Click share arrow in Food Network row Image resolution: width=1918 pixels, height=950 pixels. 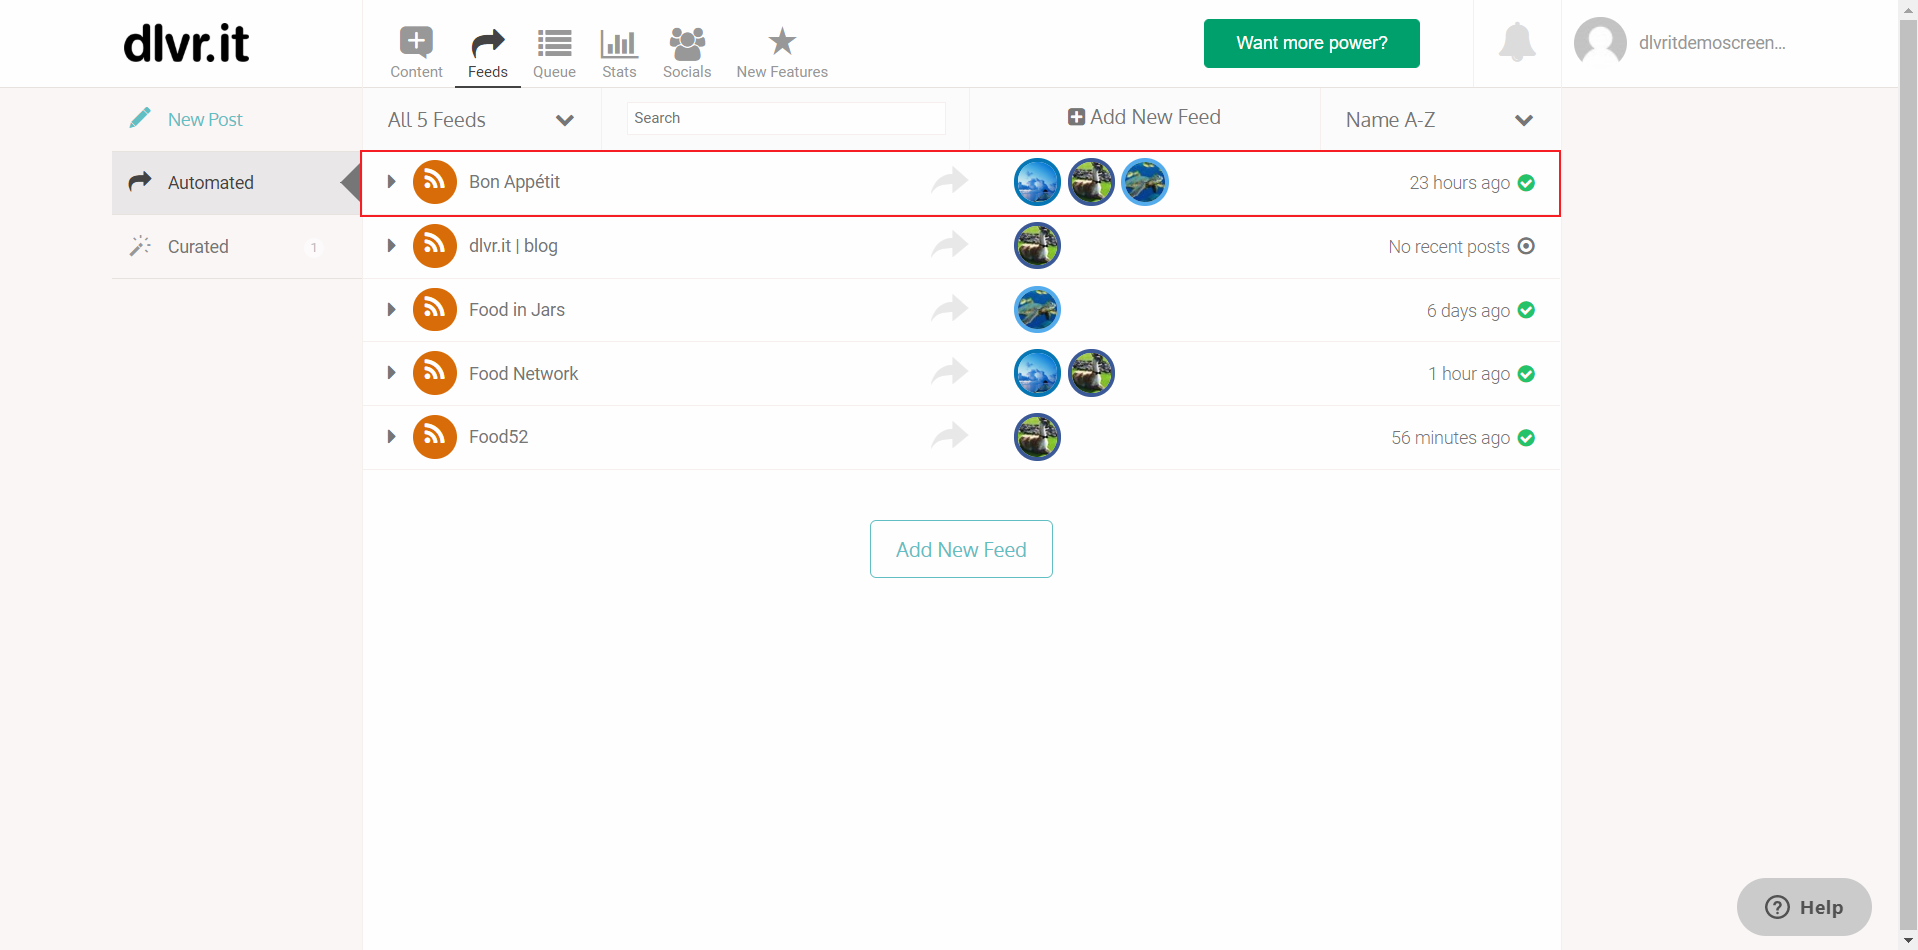coord(949,373)
